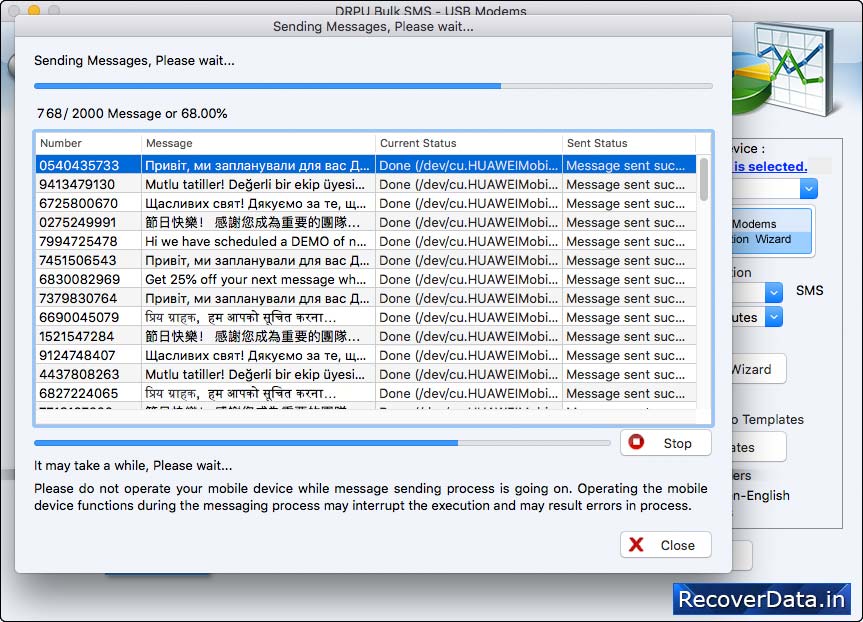This screenshot has height=622, width=863.
Task: Select row with number 9124748407
Action: pos(366,355)
